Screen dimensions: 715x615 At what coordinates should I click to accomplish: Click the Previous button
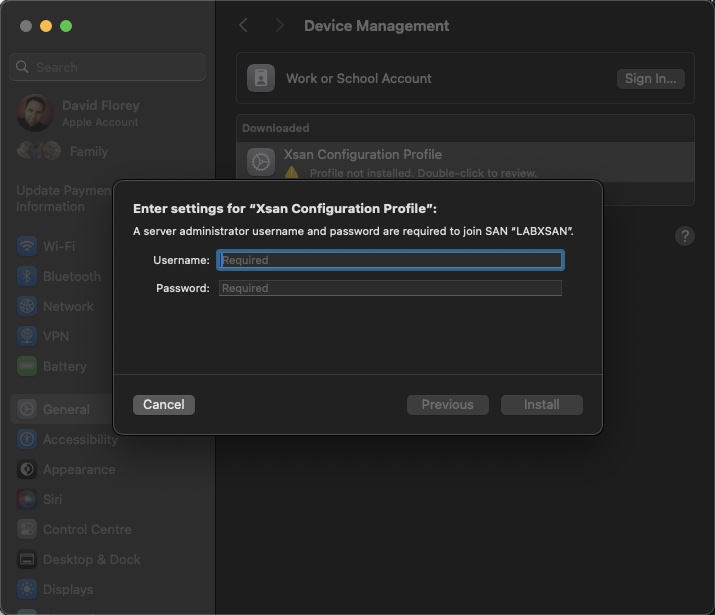pos(447,405)
